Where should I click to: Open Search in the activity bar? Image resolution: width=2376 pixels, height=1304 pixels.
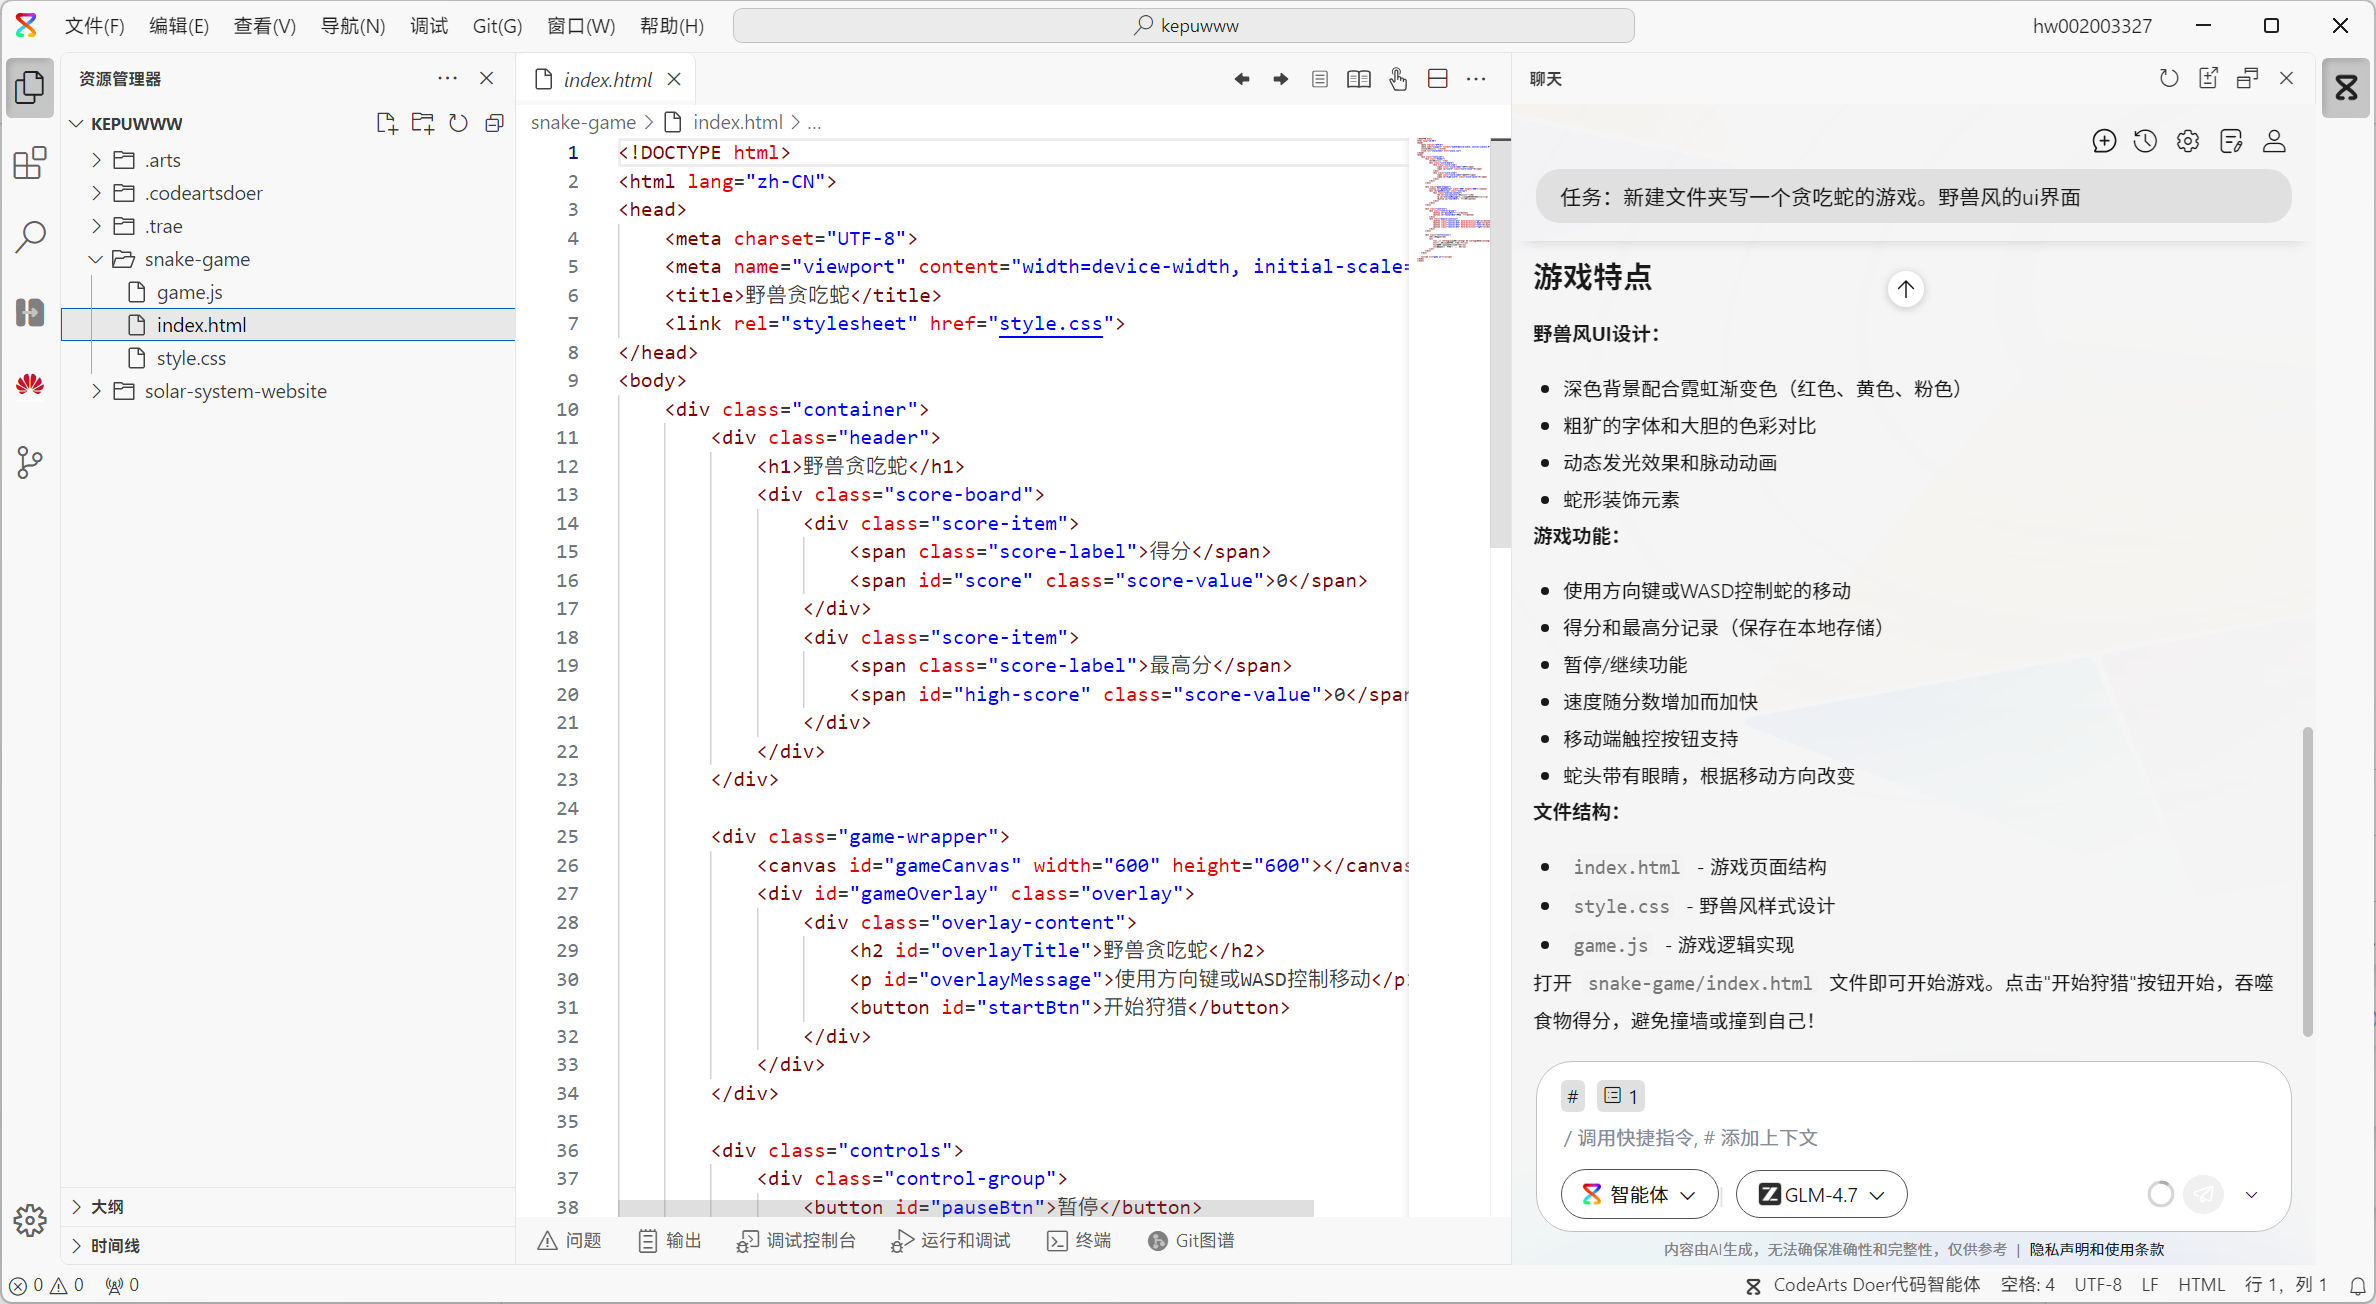(x=30, y=237)
